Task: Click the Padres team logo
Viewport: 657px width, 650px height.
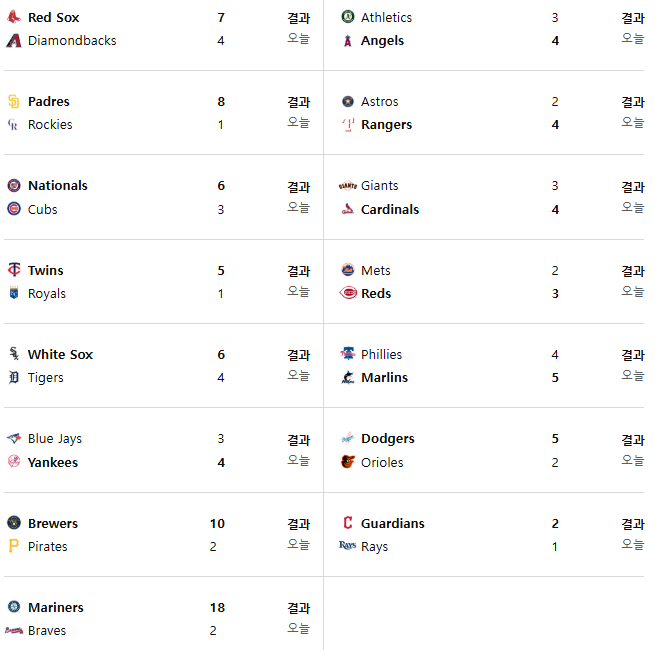Action: 14,101
